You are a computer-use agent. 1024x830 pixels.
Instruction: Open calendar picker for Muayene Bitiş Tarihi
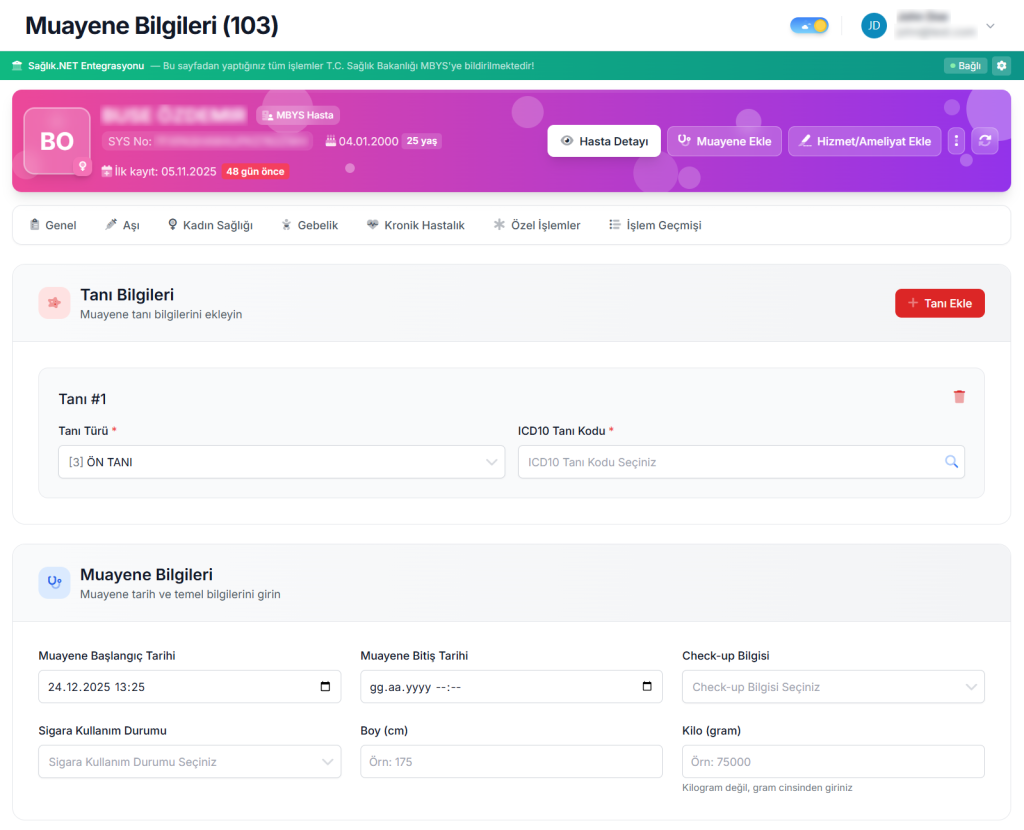[x=648, y=687]
